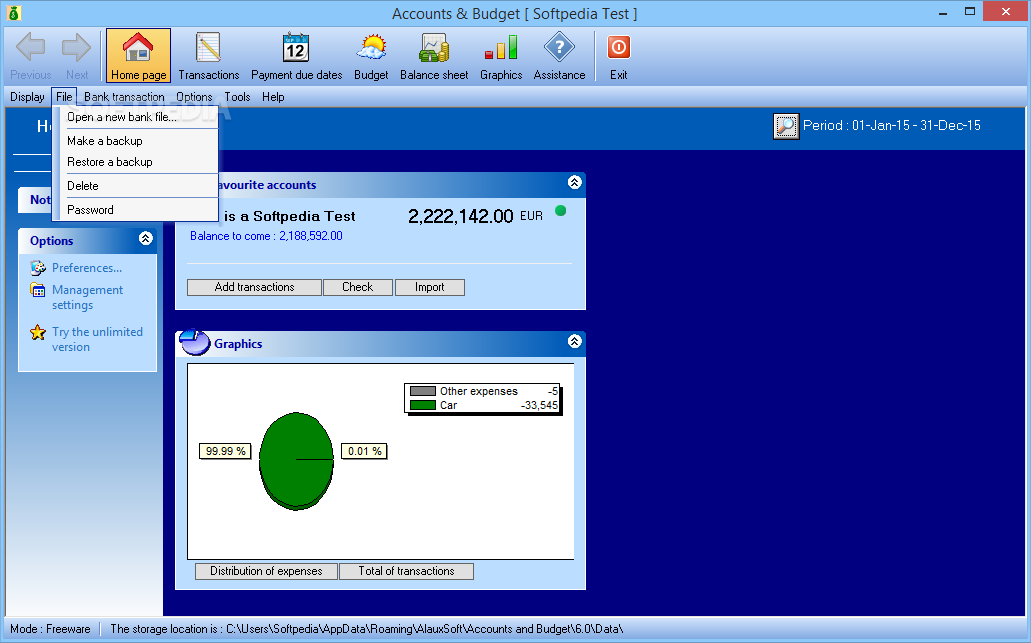Open the Display menu
Image resolution: width=1031 pixels, height=643 pixels.
tap(27, 97)
